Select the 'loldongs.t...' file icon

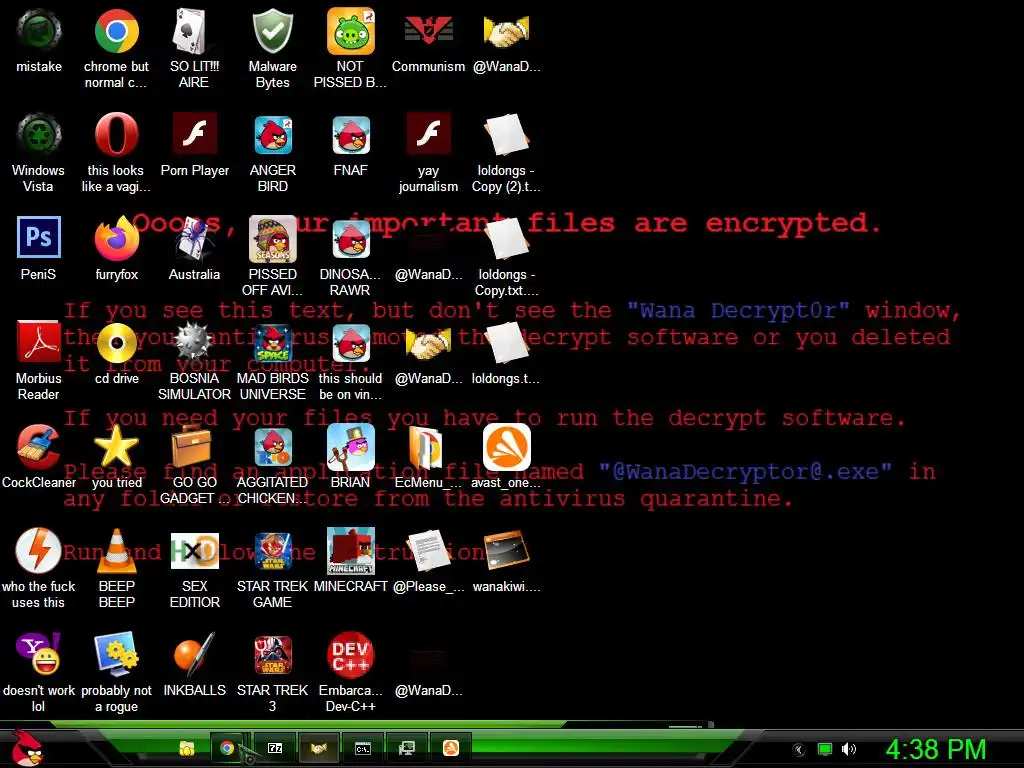coord(506,343)
